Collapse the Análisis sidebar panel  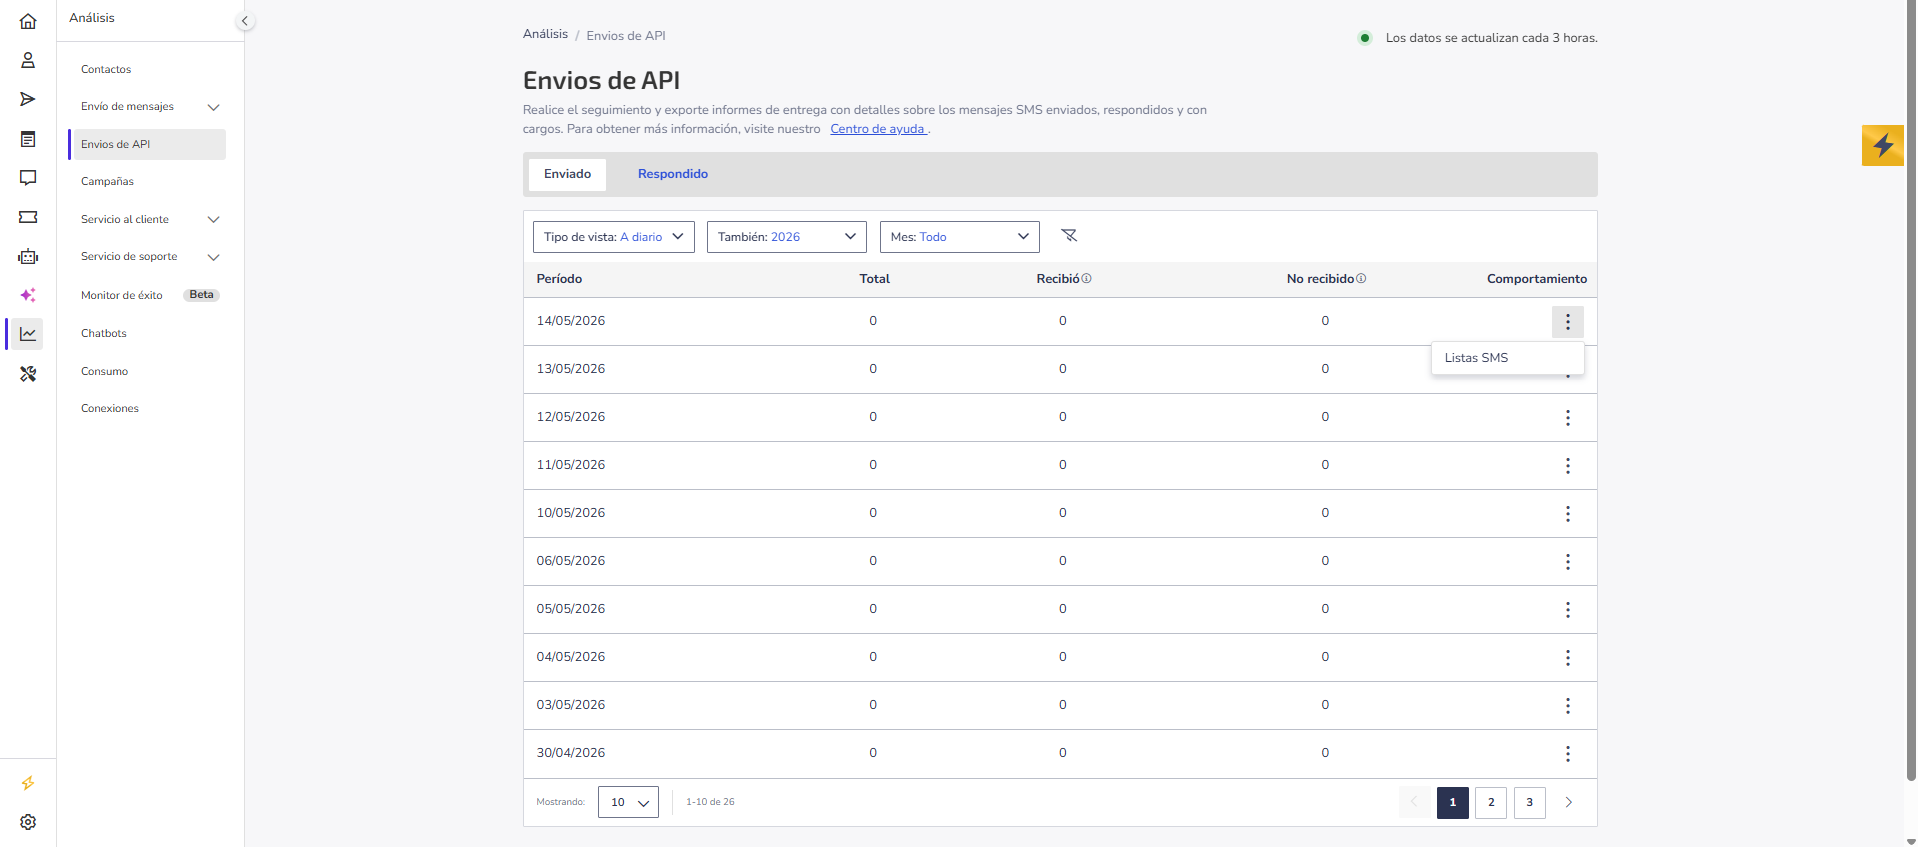click(244, 21)
